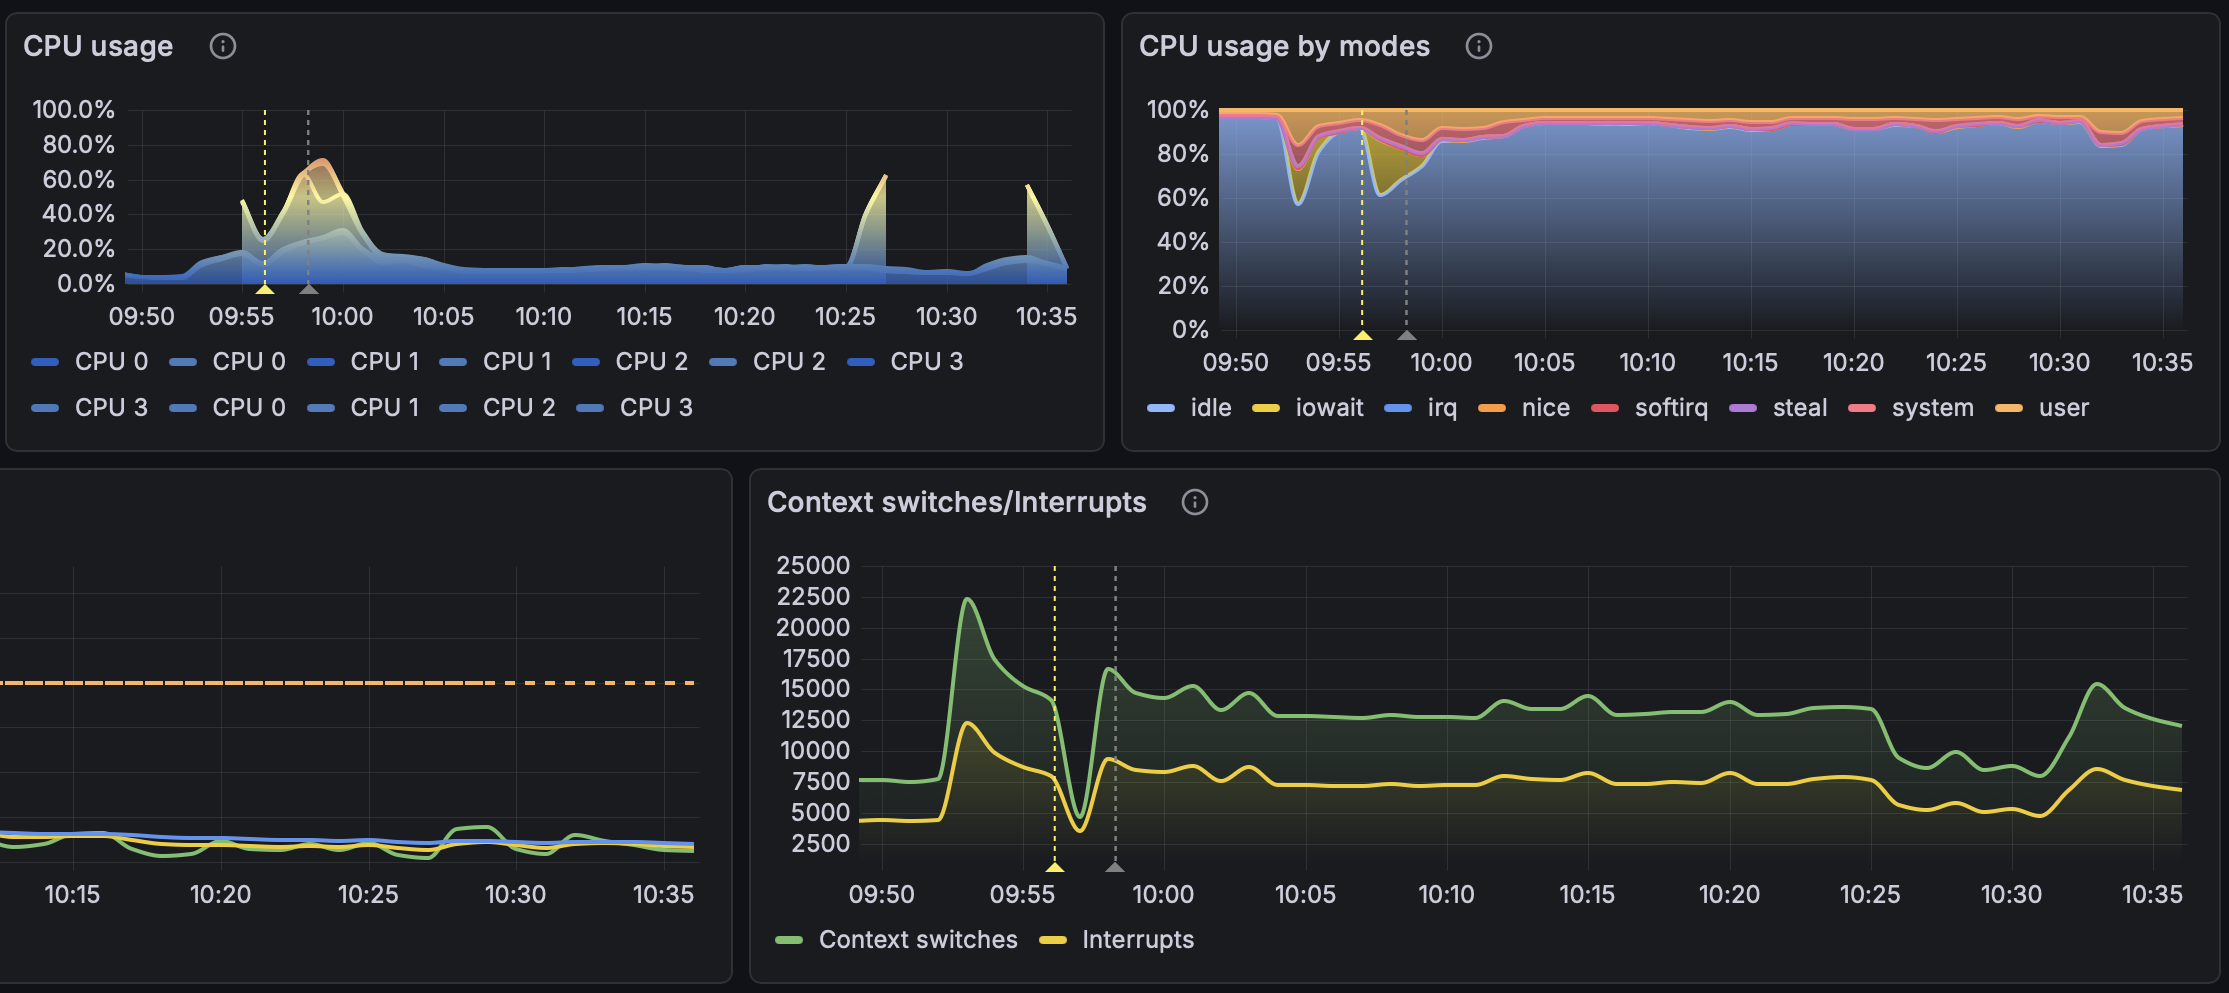This screenshot has height=993, width=2229.
Task: Click the gray annotation marker on CPU usage chart
Action: 309,288
